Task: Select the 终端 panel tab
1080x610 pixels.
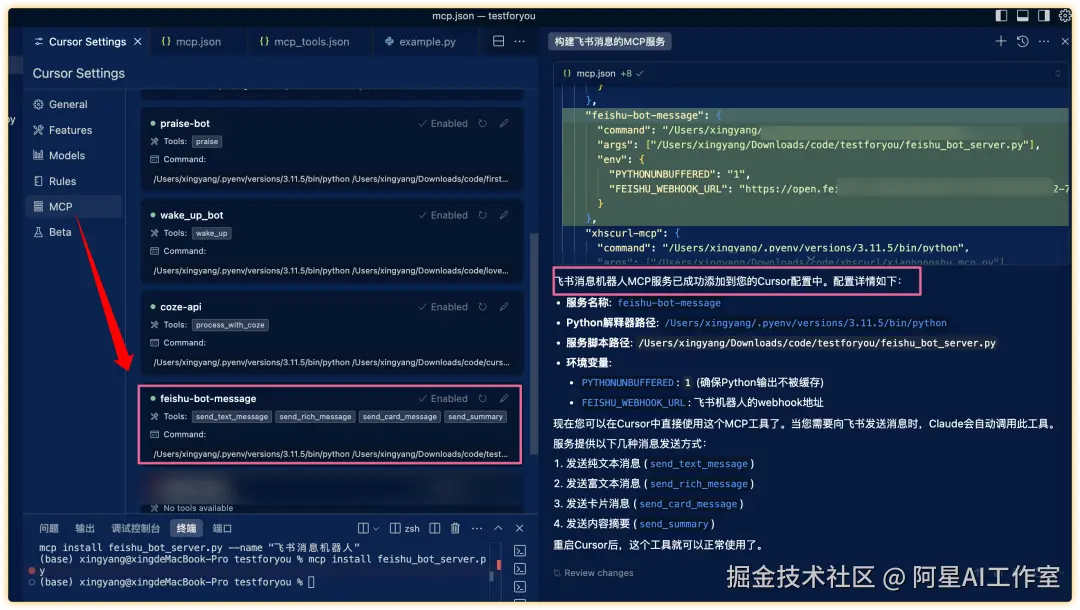Action: [x=186, y=528]
